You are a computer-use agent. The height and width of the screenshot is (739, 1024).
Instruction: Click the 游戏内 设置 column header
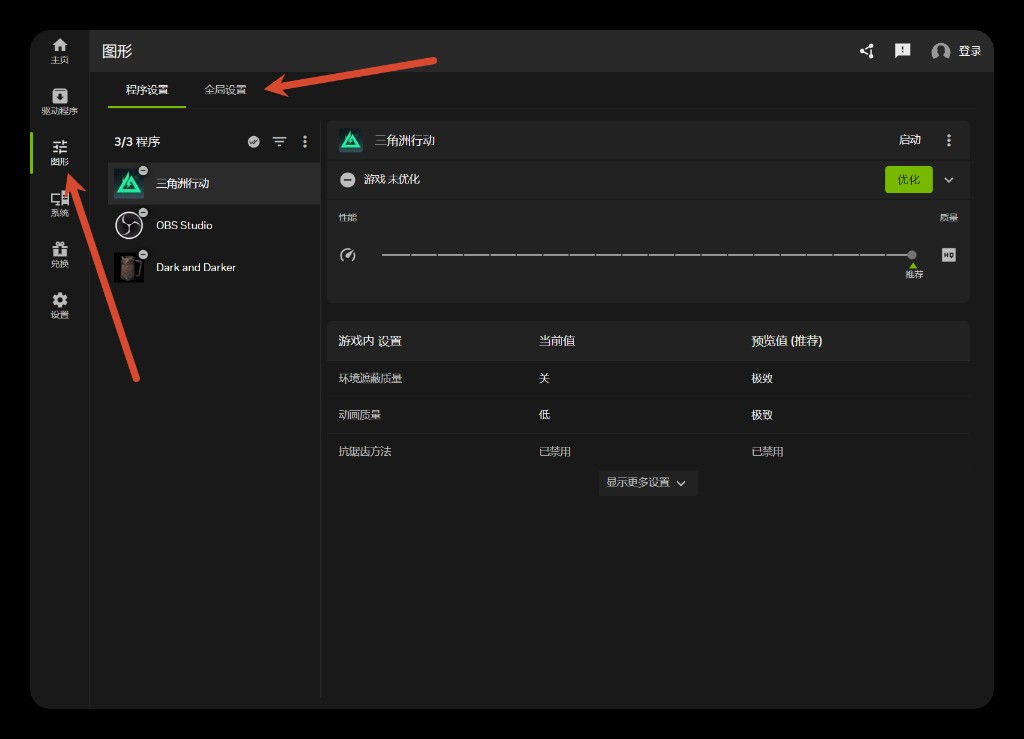pyautogui.click(x=370, y=341)
